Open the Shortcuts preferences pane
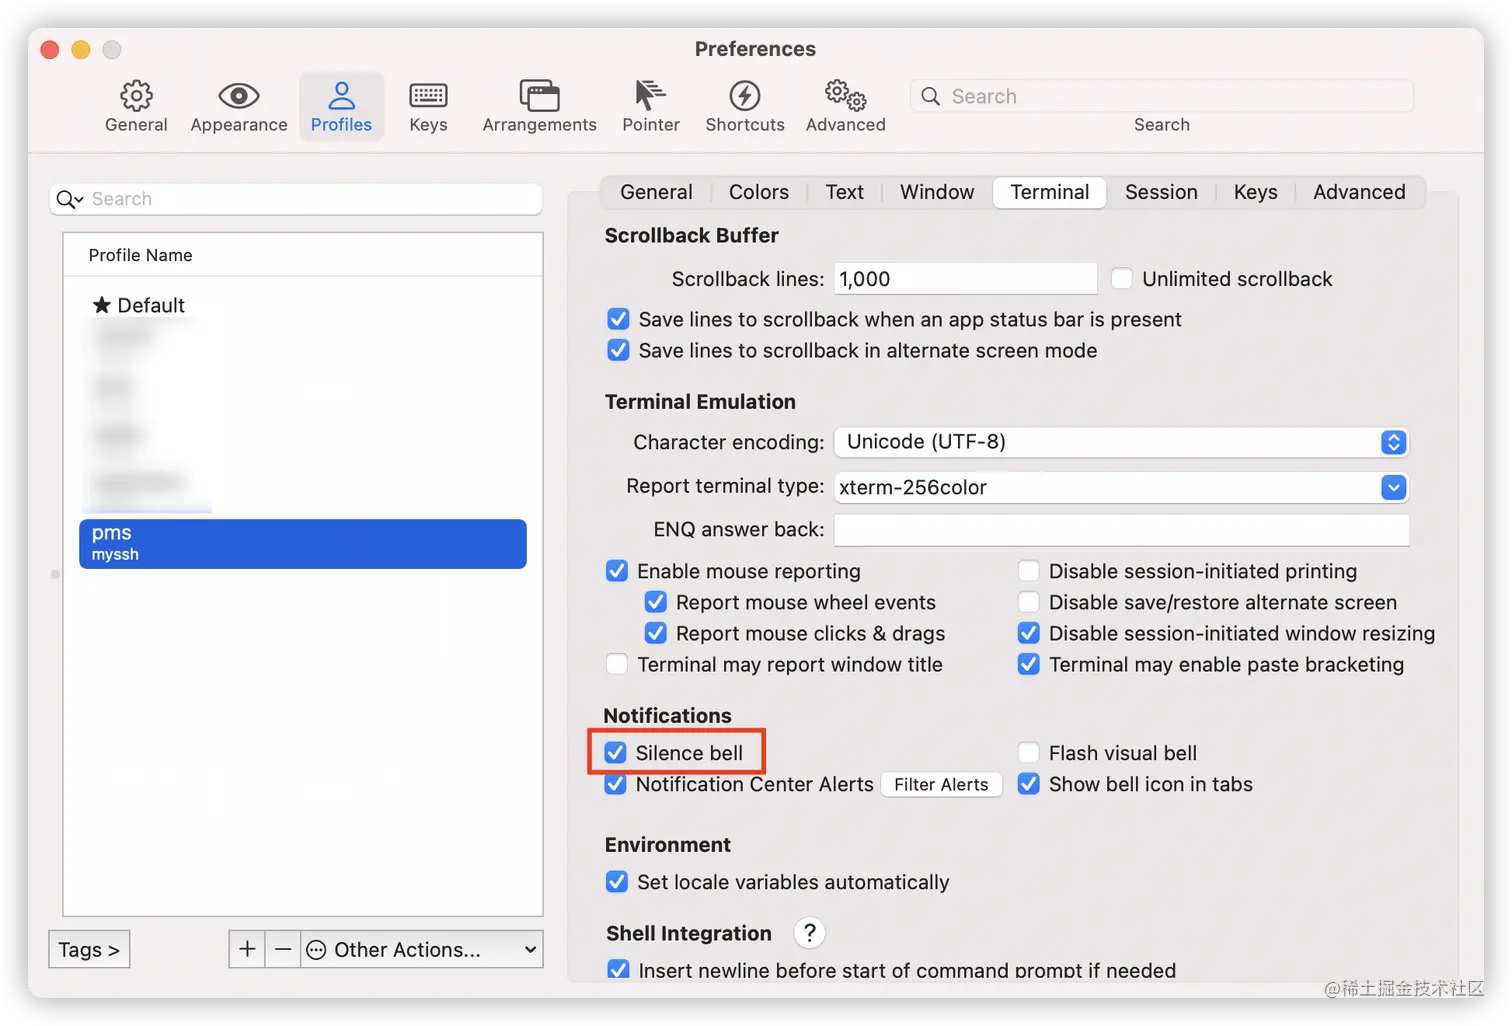 click(x=745, y=107)
